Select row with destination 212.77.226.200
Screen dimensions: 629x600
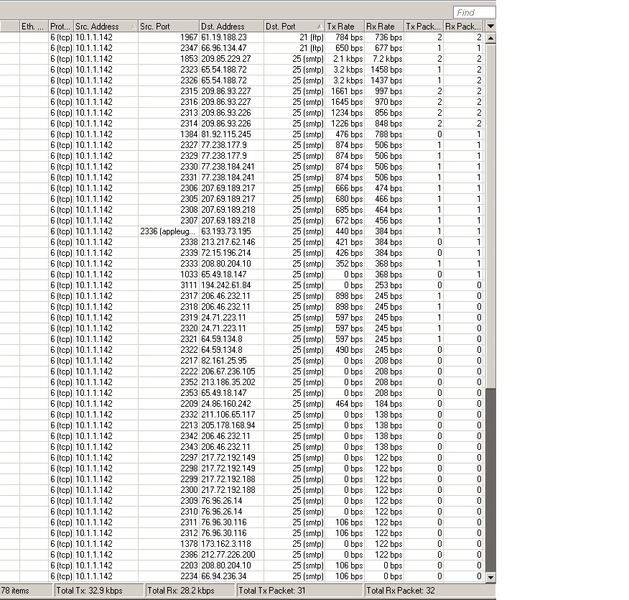[x=241, y=555]
